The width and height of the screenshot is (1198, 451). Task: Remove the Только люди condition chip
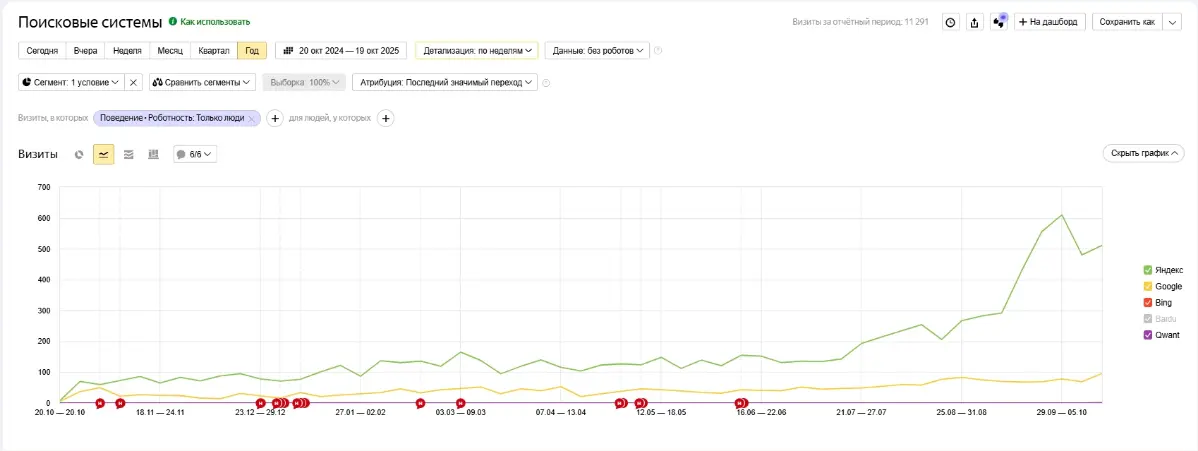tap(251, 118)
